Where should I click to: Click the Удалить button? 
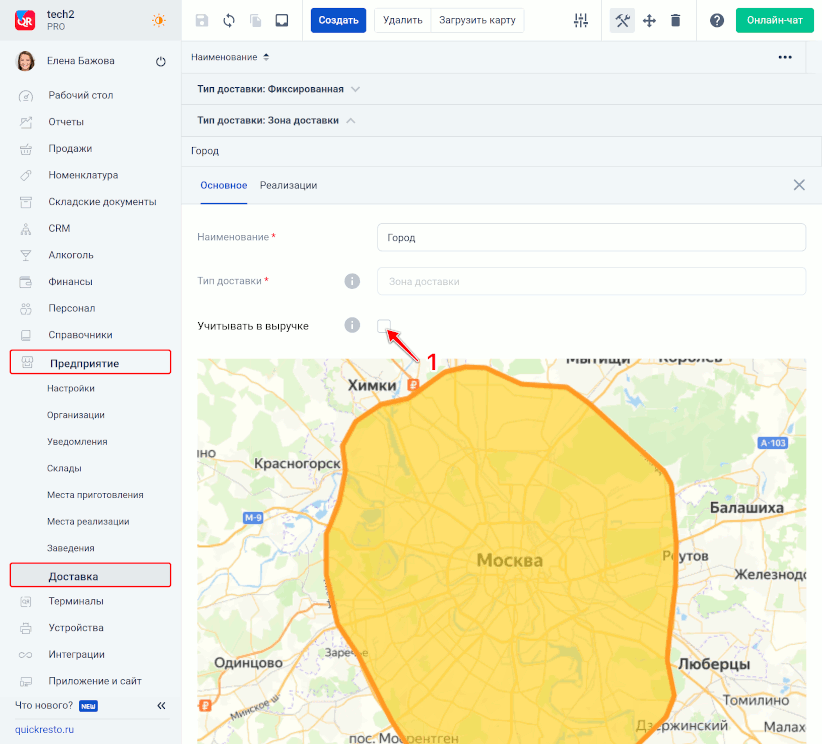(403, 20)
